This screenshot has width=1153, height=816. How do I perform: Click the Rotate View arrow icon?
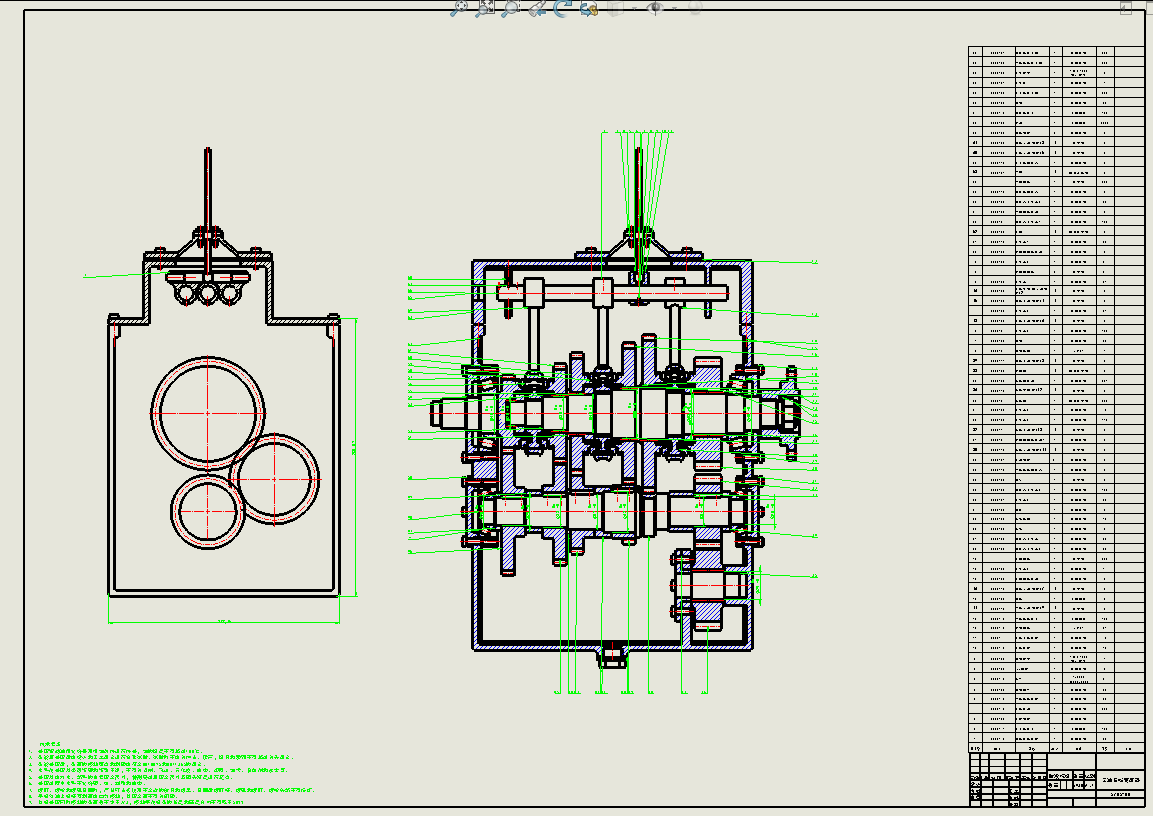[563, 8]
